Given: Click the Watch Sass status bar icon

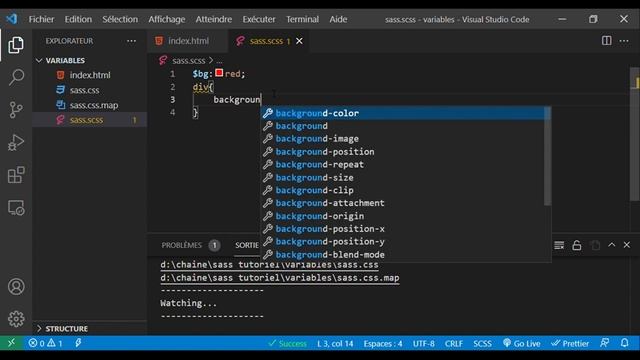Looking at the screenshot, I should point(78,343).
